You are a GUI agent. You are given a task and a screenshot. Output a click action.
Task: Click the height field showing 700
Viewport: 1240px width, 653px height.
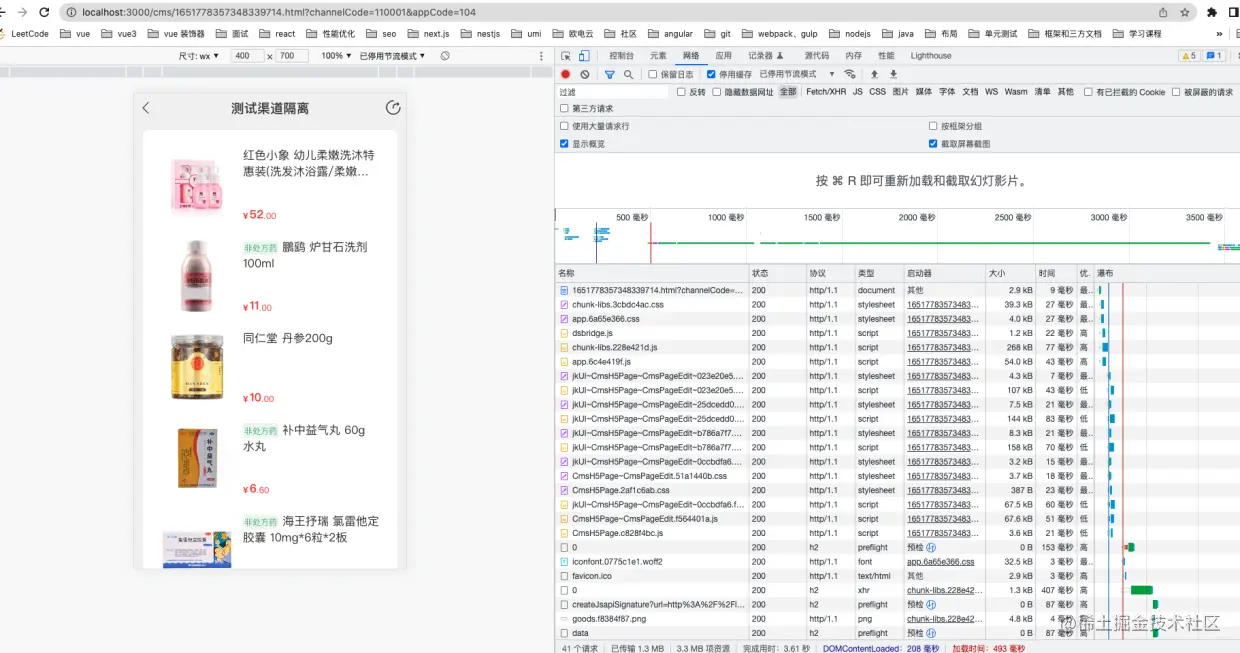pos(292,56)
